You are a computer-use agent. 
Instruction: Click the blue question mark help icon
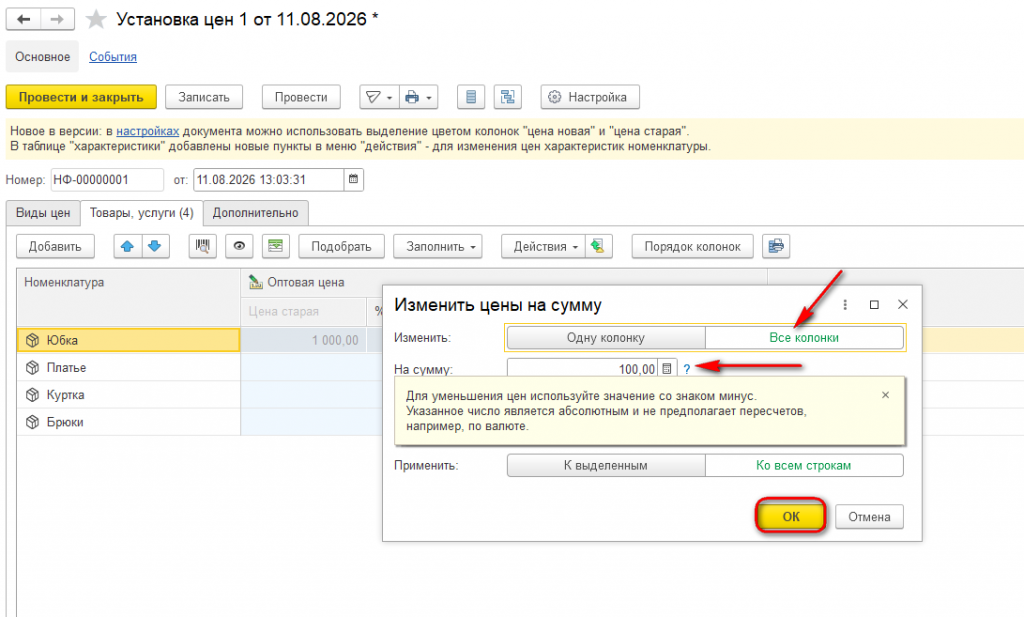point(686,369)
